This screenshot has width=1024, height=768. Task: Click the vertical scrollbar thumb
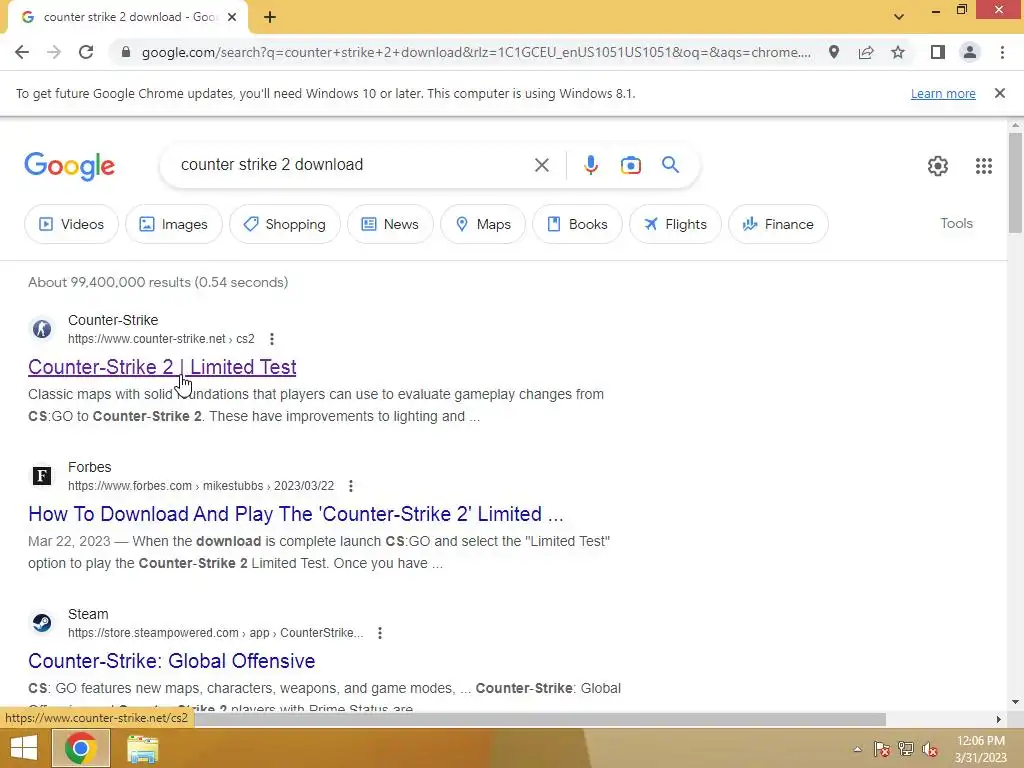coord(1015,182)
